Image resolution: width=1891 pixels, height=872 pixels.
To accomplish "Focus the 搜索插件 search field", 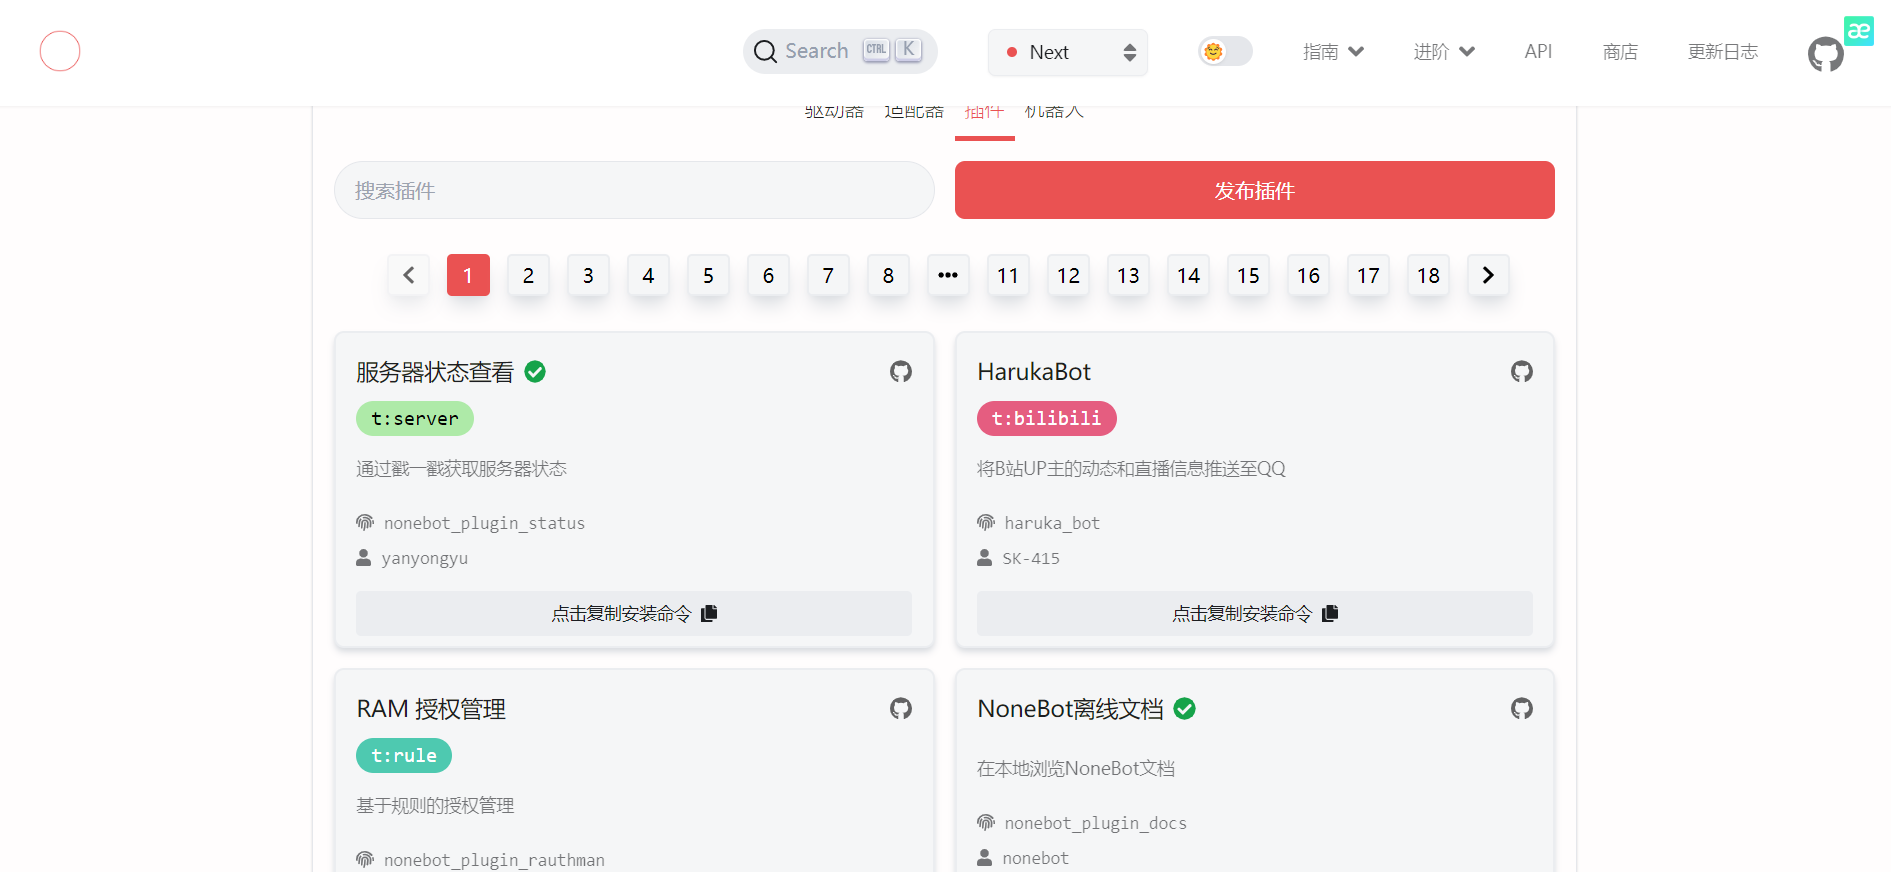I will click(634, 190).
